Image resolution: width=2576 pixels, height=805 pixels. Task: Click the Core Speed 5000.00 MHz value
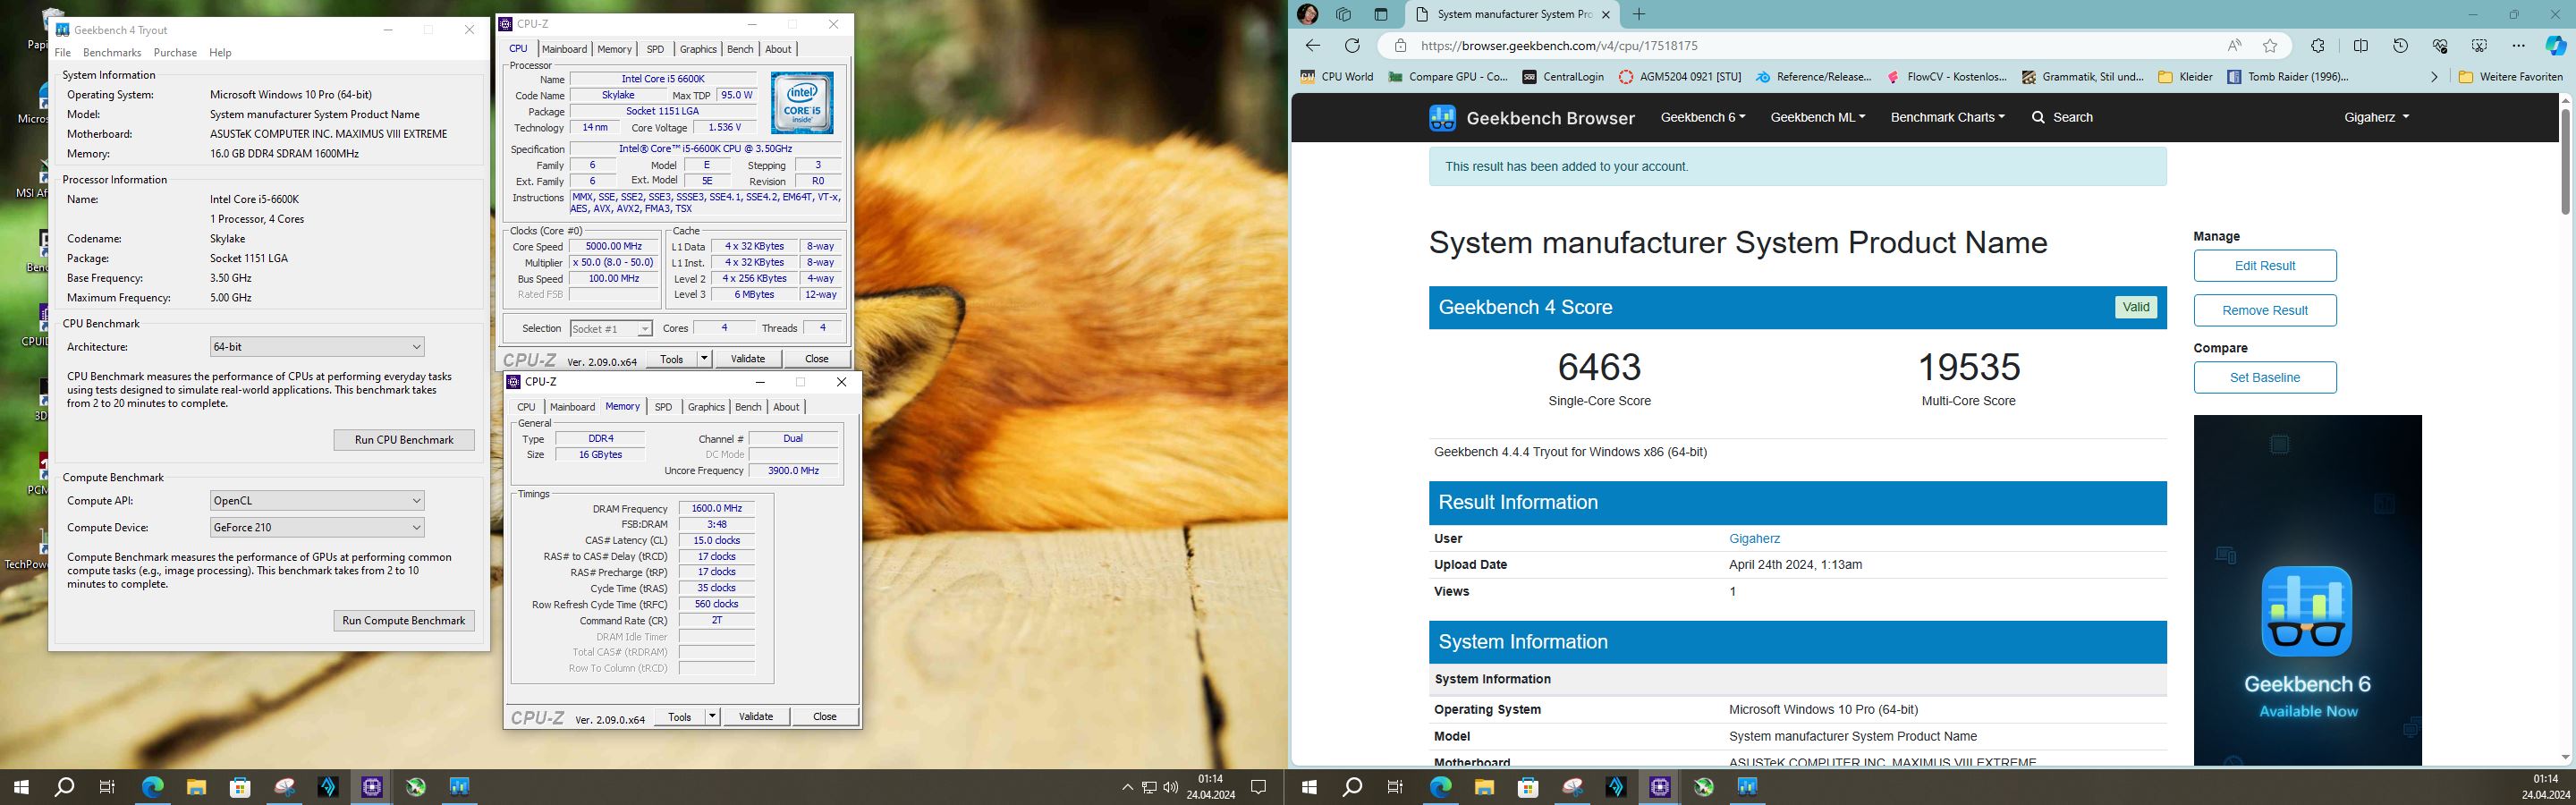[614, 246]
